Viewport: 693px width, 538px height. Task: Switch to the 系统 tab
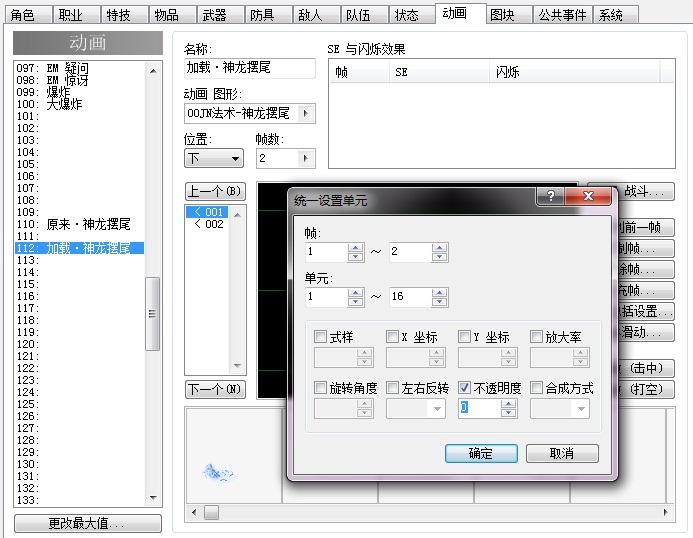click(x=616, y=15)
